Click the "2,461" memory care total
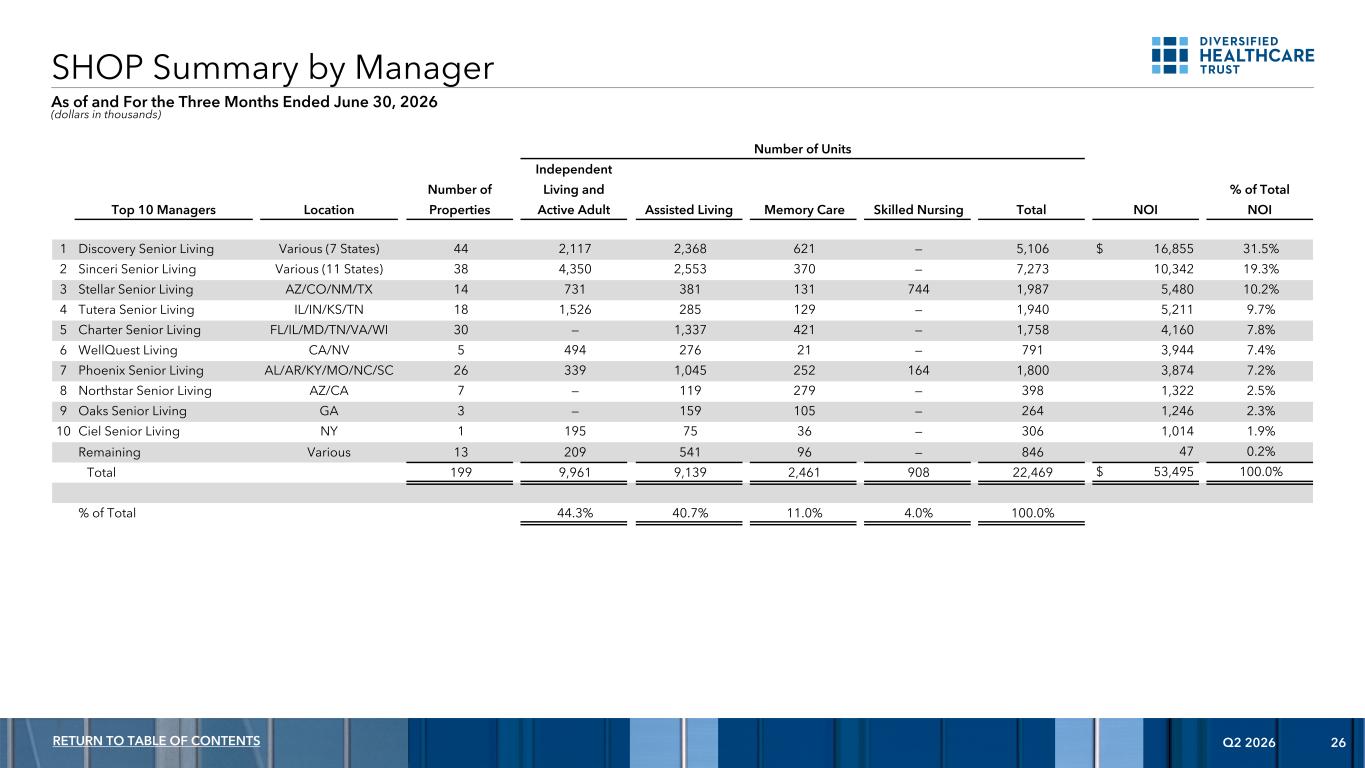Viewport: 1365px width, 768px height. [803, 472]
